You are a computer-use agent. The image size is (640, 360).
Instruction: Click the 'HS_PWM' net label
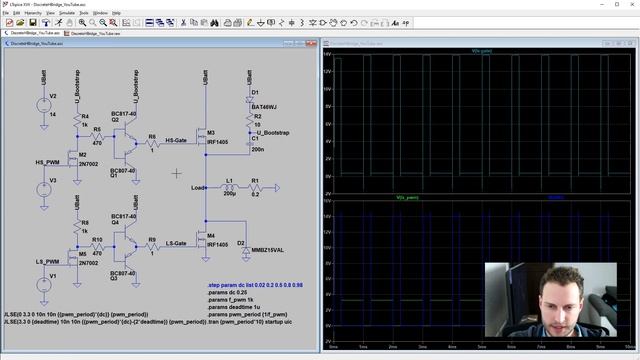47,162
